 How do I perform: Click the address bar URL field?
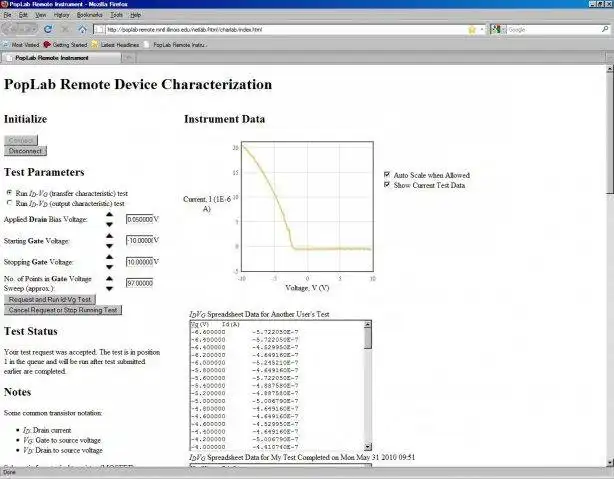pos(281,29)
